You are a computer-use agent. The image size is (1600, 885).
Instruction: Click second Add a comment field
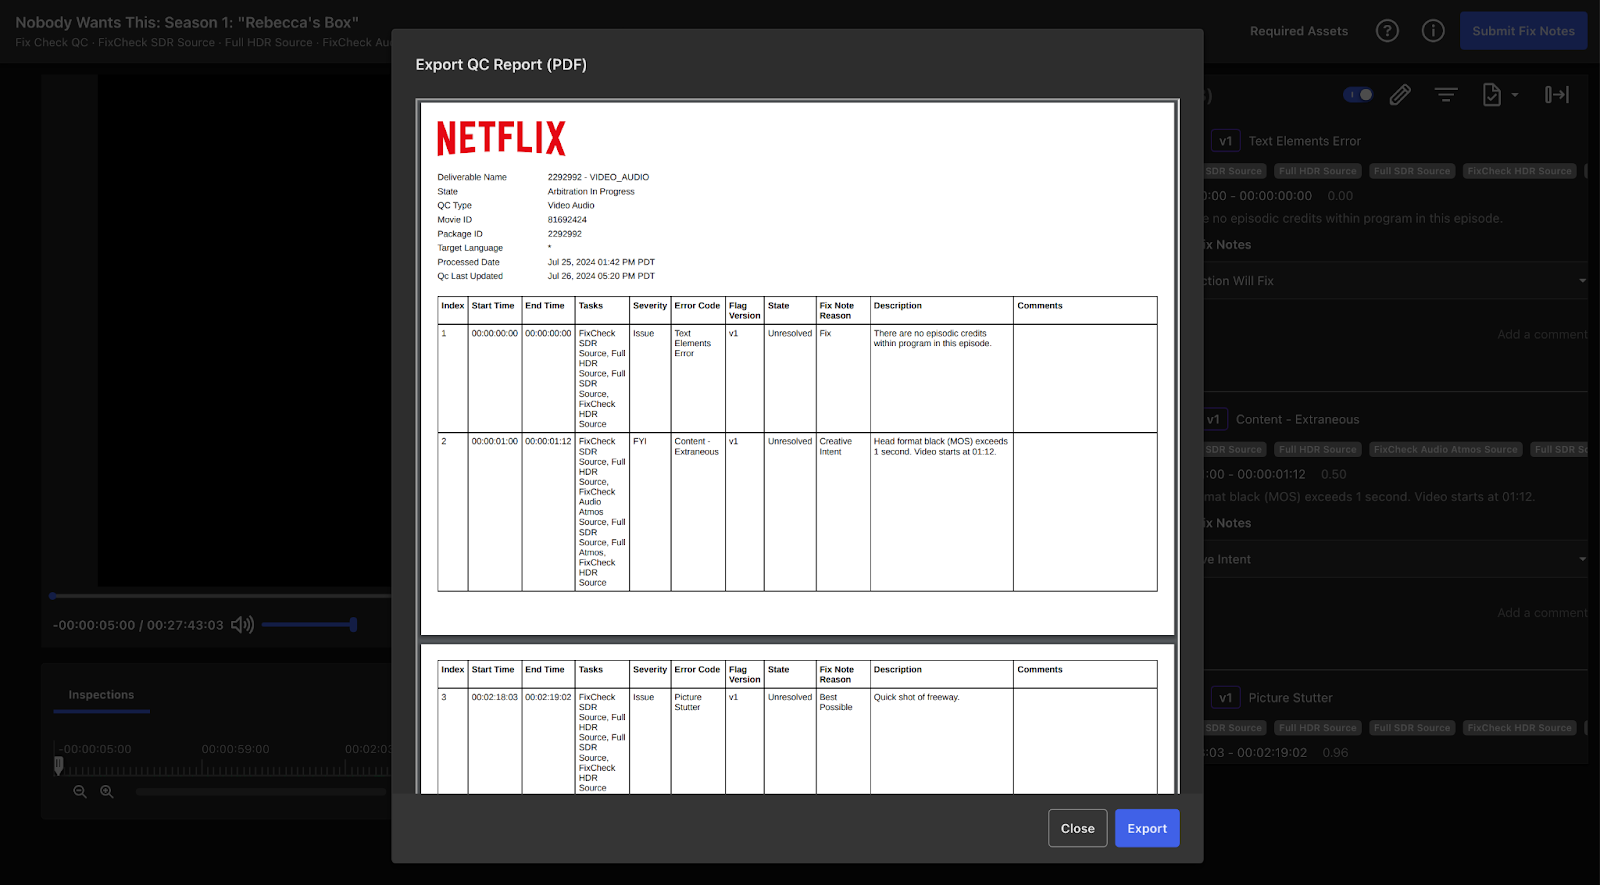point(1541,613)
